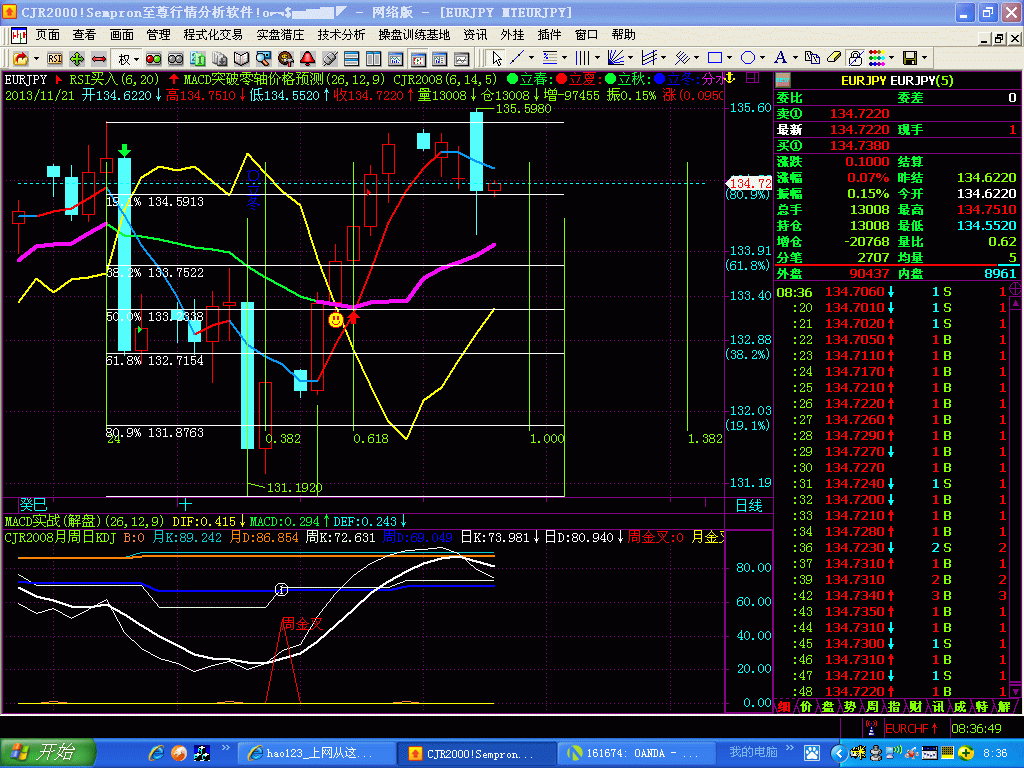Expand the vertical lines tool dropdown arrow
The image size is (1024, 768).
click(597, 59)
